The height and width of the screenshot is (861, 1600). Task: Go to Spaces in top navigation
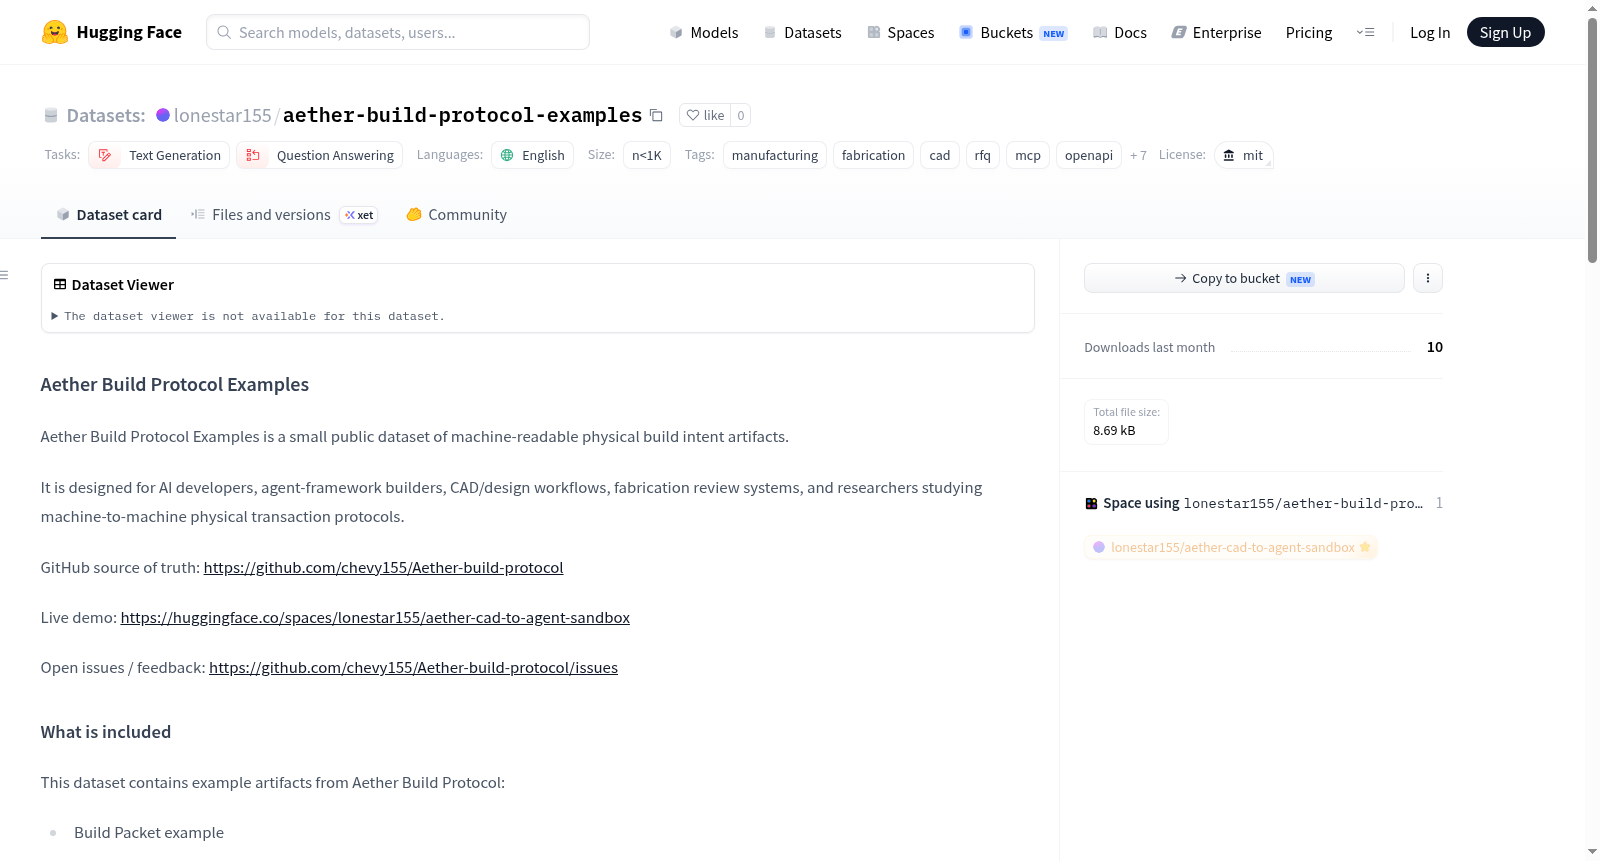900,32
